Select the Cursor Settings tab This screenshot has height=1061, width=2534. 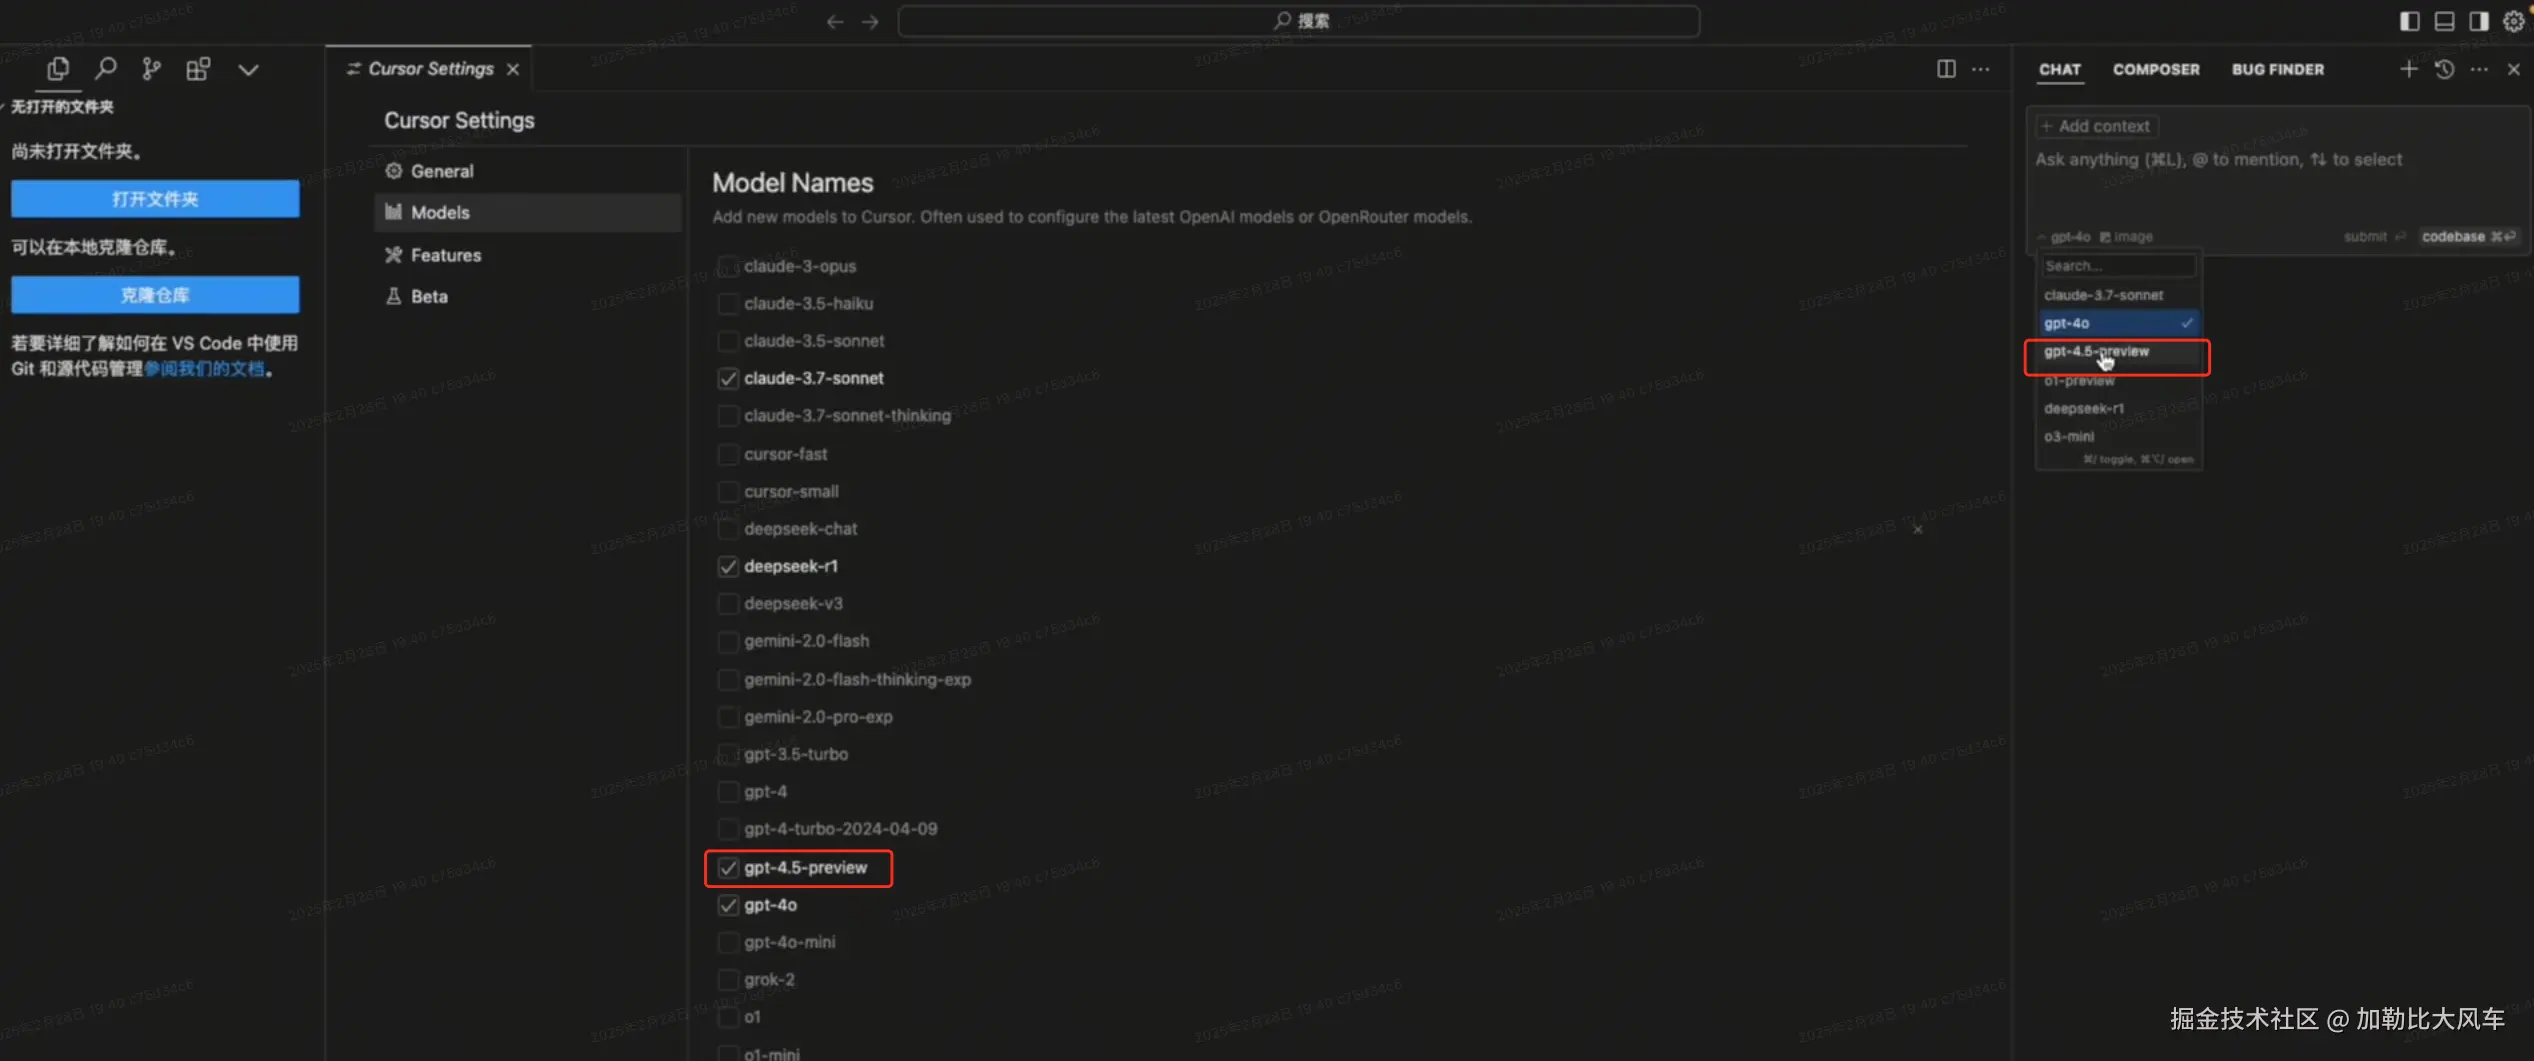pos(430,68)
